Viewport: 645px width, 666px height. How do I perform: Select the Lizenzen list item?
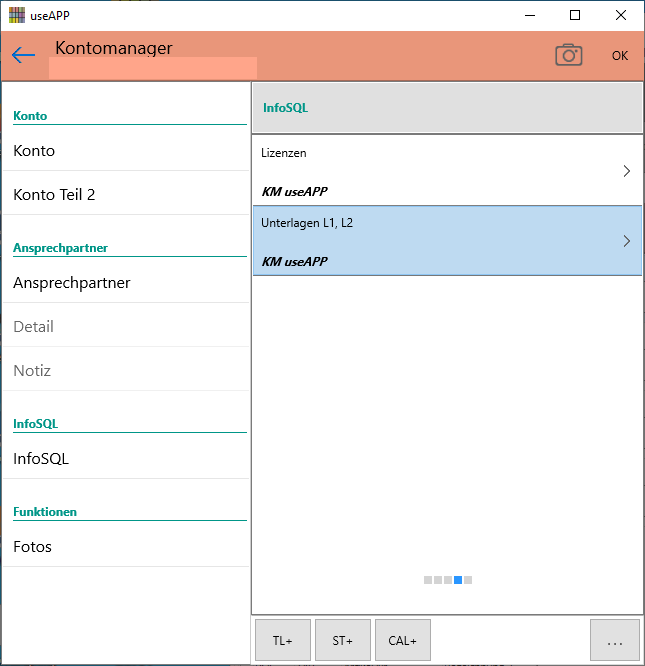click(x=447, y=171)
